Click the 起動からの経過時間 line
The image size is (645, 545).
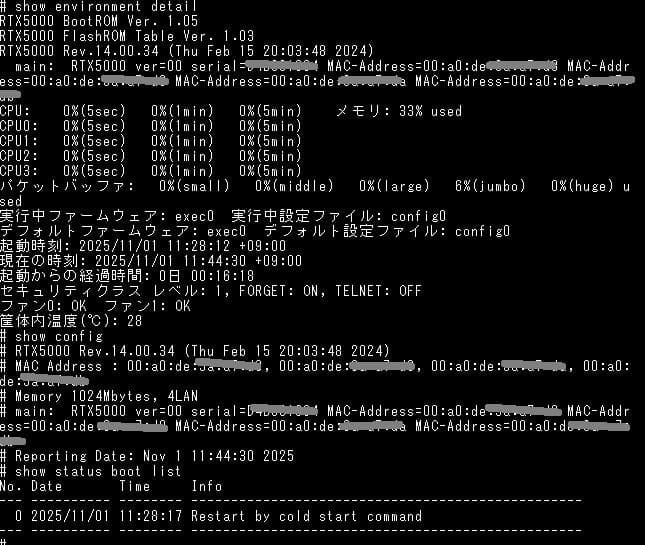[x=127, y=276]
